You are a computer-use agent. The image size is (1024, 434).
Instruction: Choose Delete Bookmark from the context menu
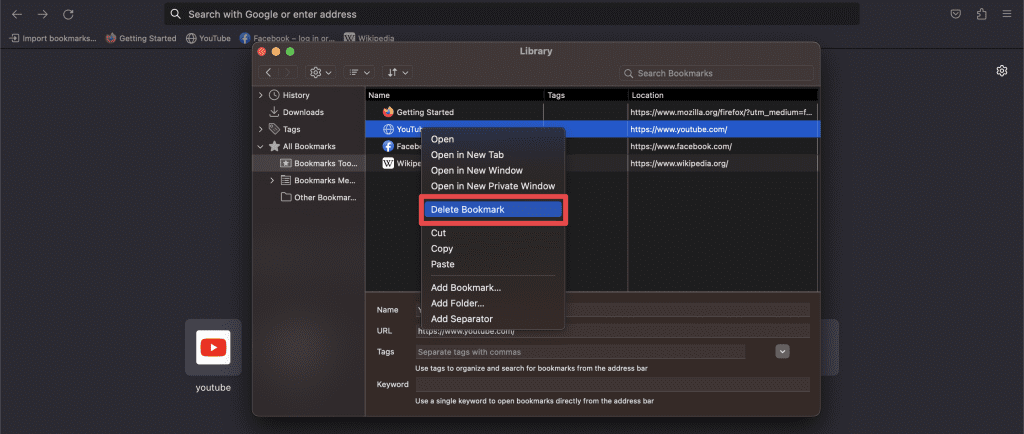[492, 210]
